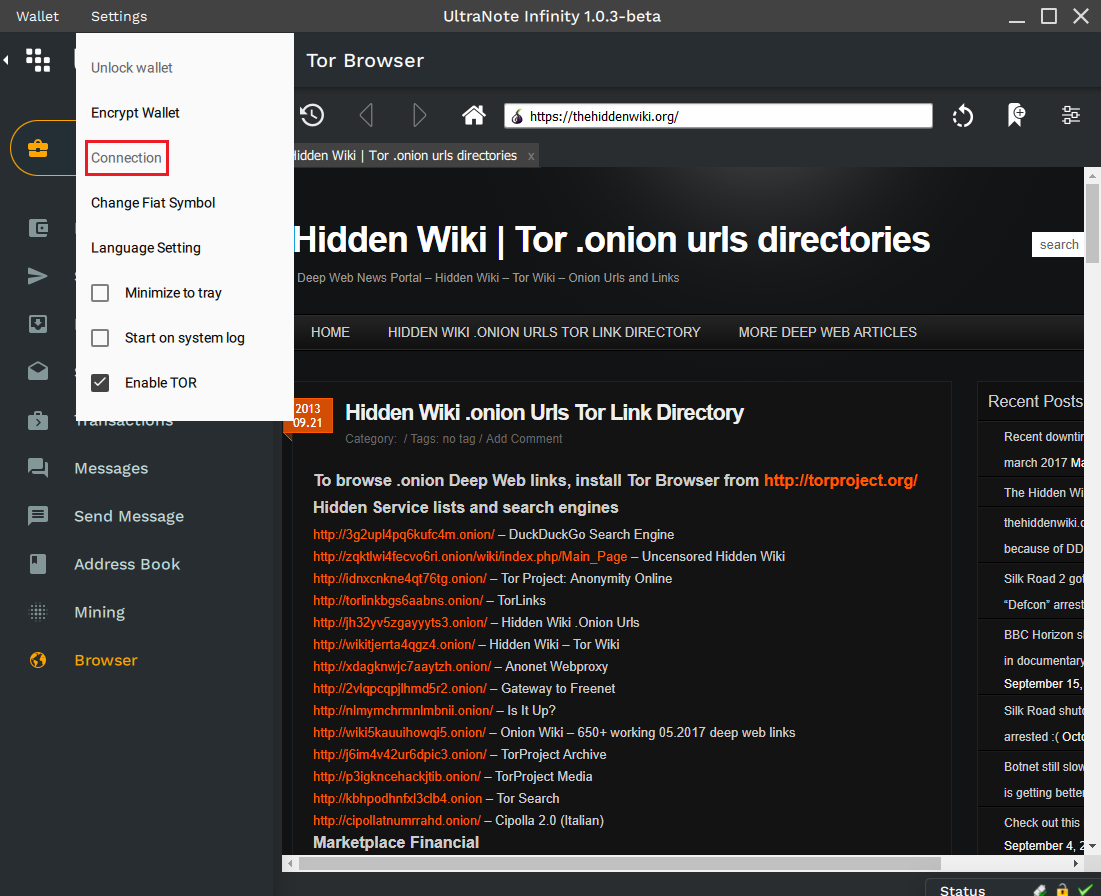This screenshot has height=896, width=1101.
Task: Uncheck the Enable TOR checkbox
Action: coord(100,383)
